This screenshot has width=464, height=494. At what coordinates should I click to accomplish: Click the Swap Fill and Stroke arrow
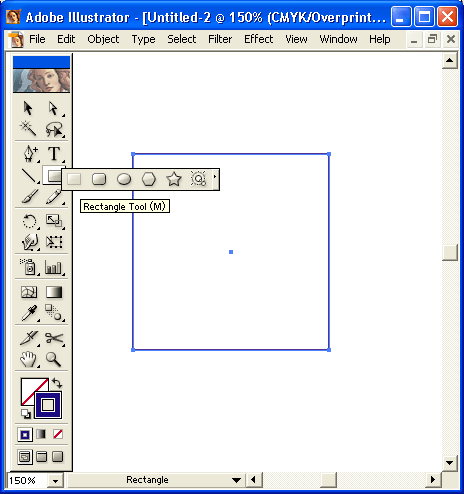click(57, 383)
